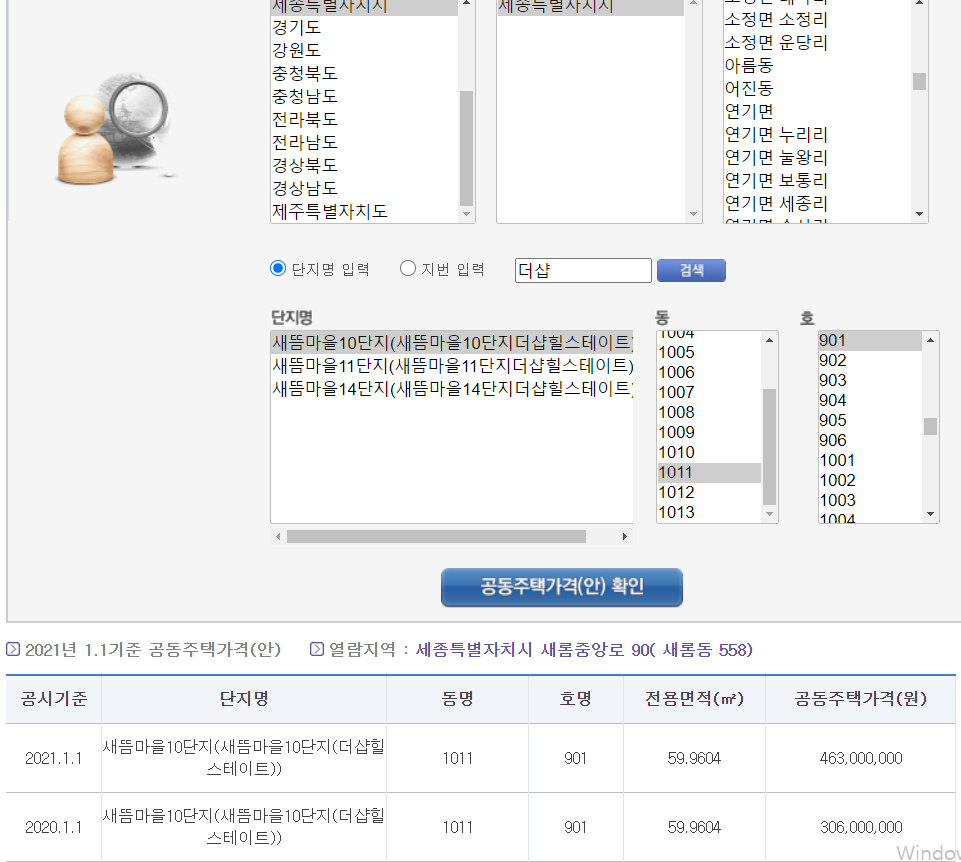The width and height of the screenshot is (961, 862).
Task: Select 경상남도 in the province list
Action: pos(364,188)
